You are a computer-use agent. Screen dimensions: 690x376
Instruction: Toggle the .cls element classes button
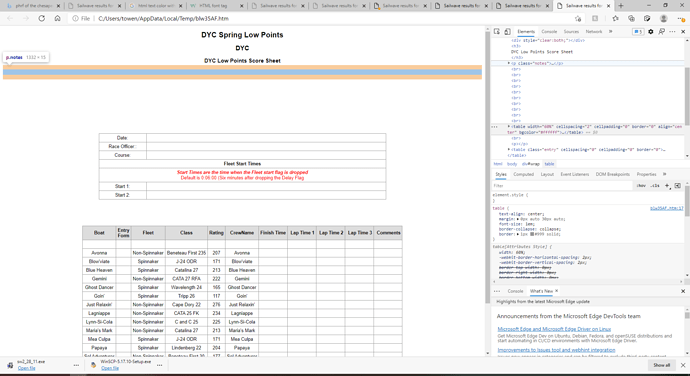[x=655, y=186]
